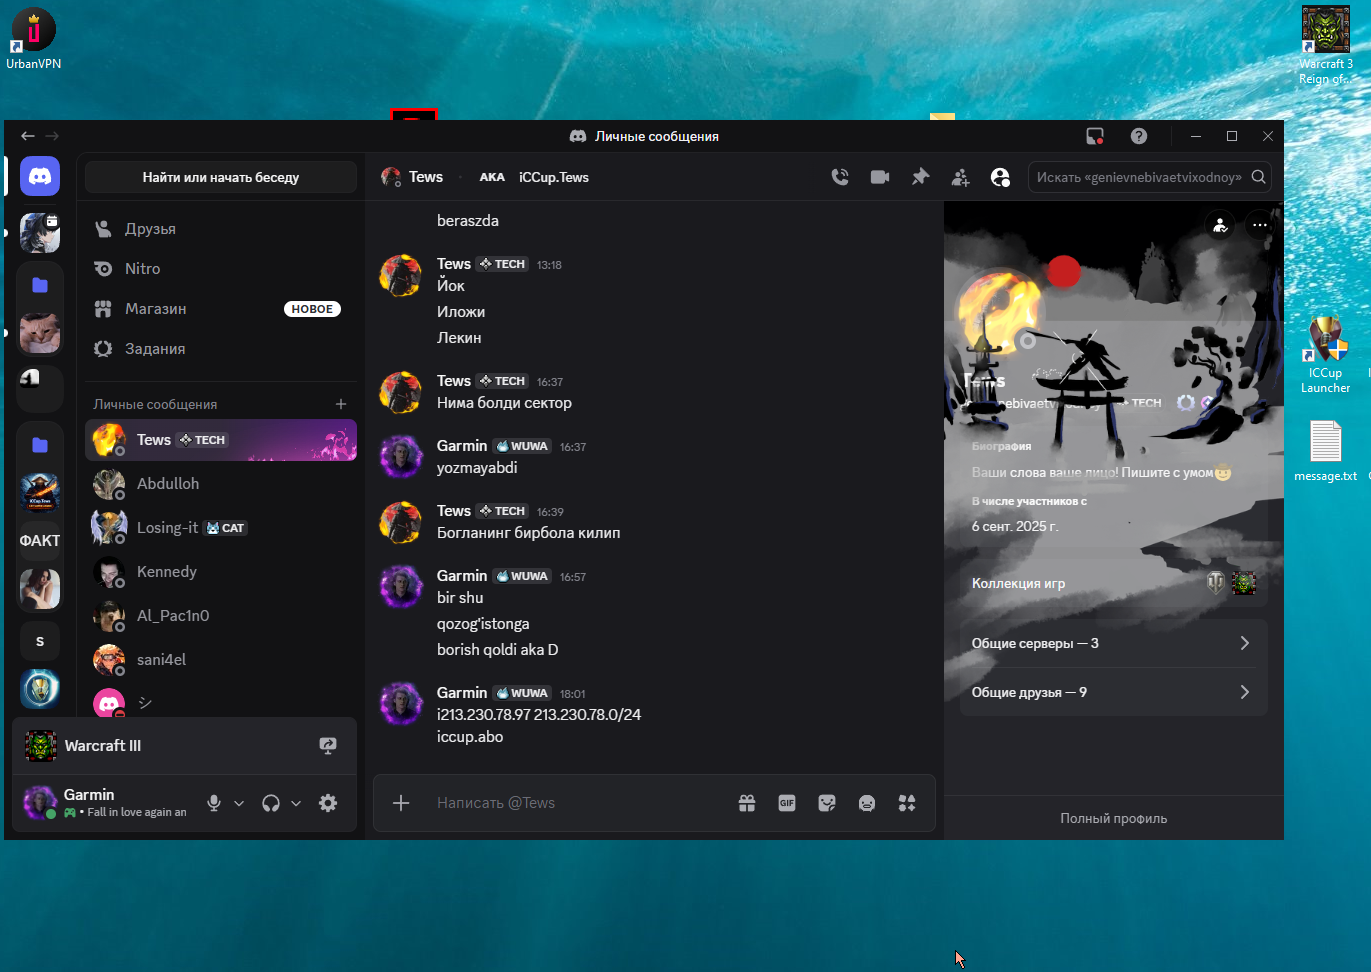Open ICCup Launcher desktop shortcut

[x=1326, y=355]
